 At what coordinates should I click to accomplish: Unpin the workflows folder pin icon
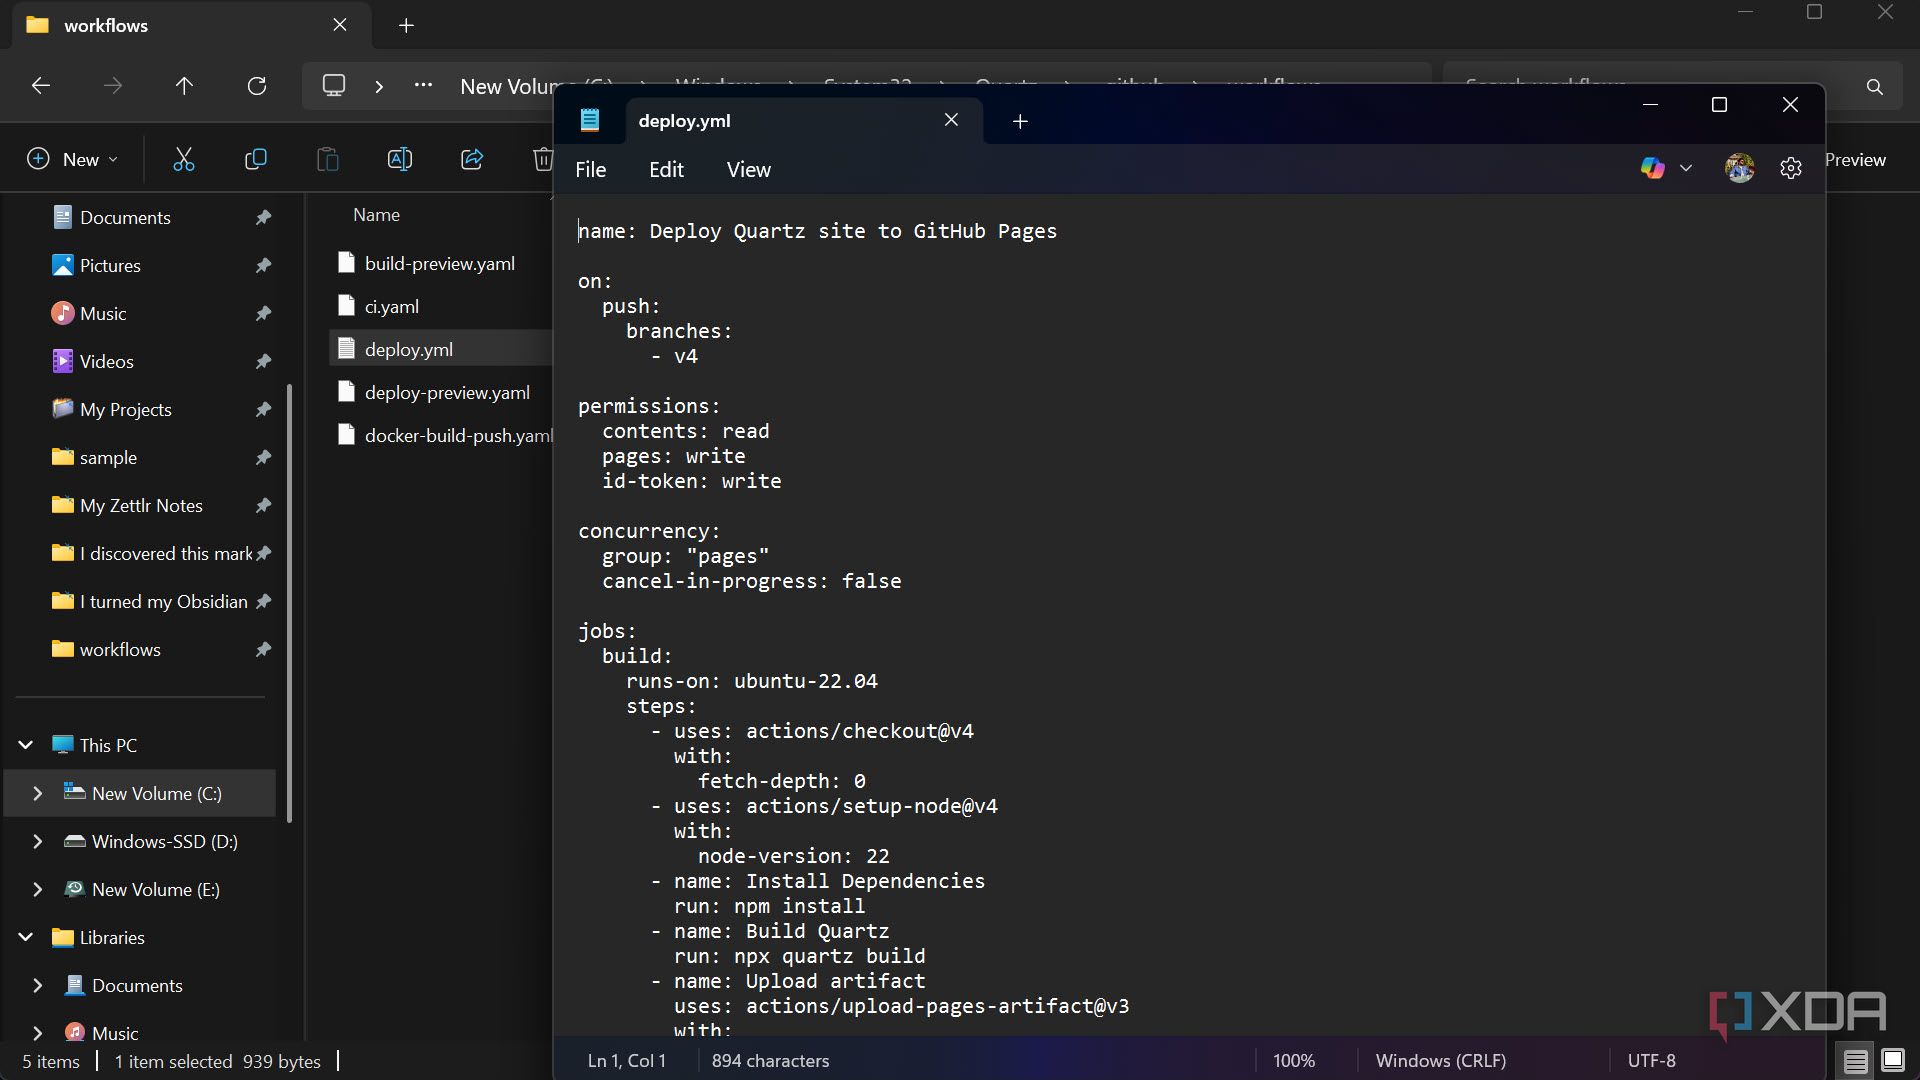click(262, 649)
